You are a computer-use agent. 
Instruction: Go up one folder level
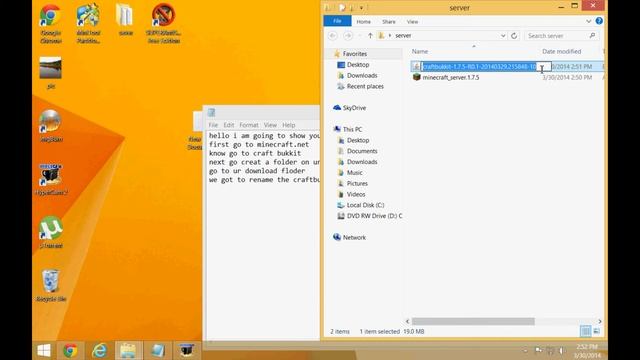point(370,36)
